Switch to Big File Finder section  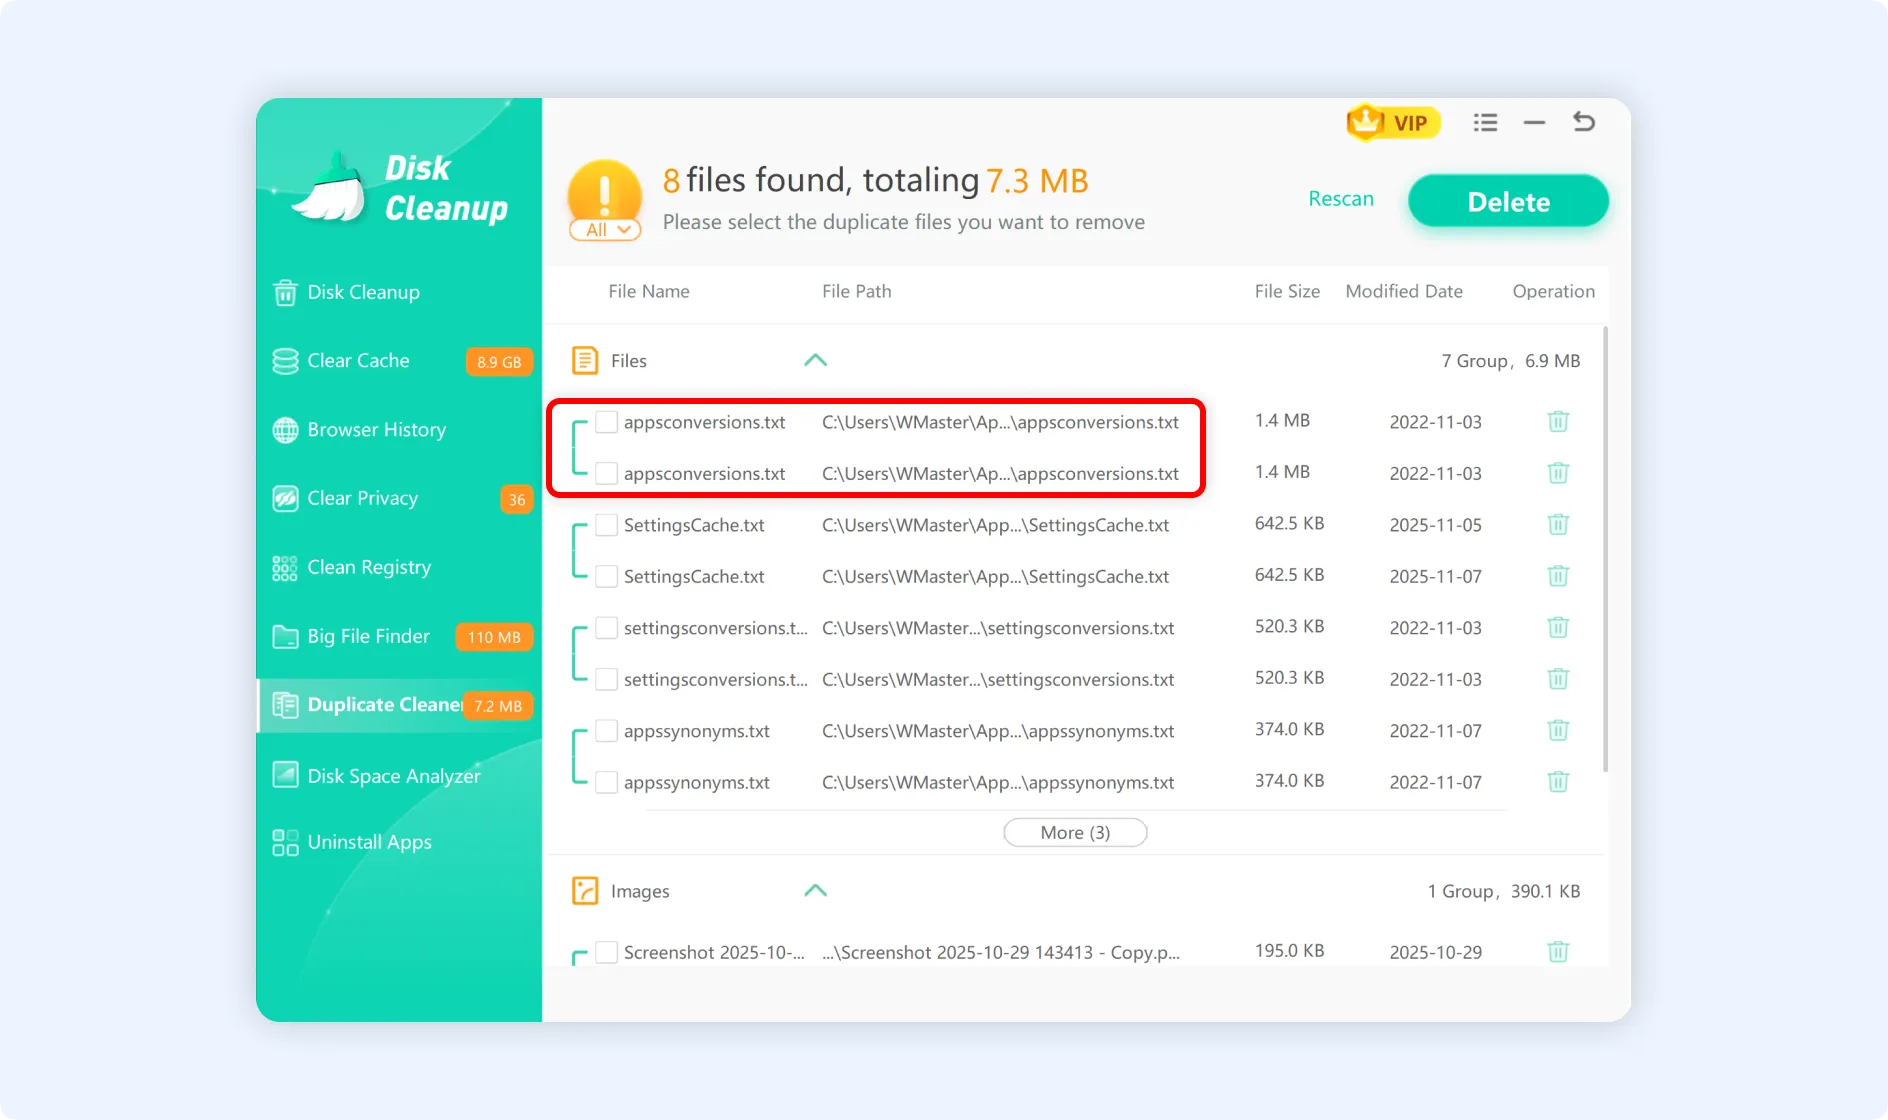click(368, 637)
